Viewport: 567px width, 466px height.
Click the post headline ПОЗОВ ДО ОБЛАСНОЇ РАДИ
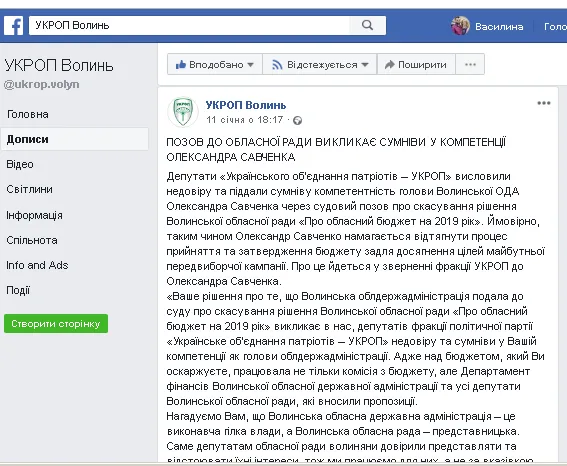click(336, 149)
